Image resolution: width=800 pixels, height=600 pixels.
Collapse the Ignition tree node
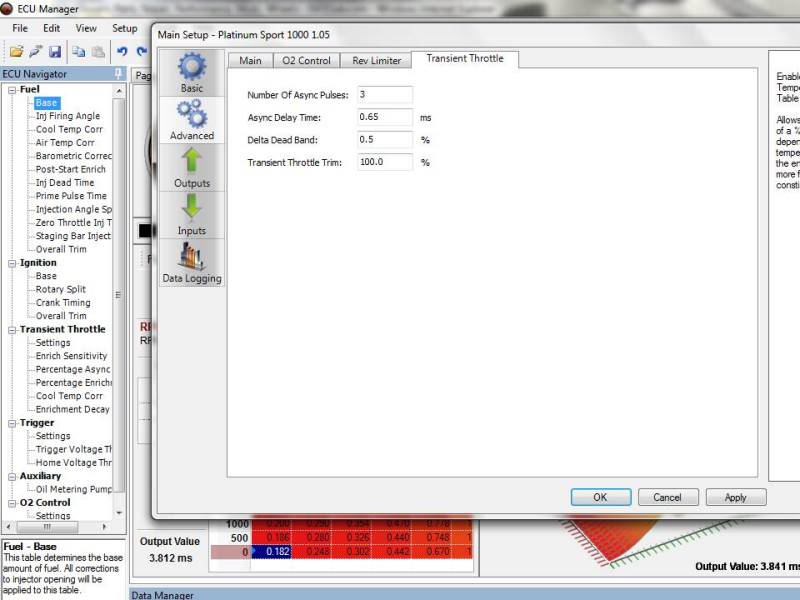12,264
